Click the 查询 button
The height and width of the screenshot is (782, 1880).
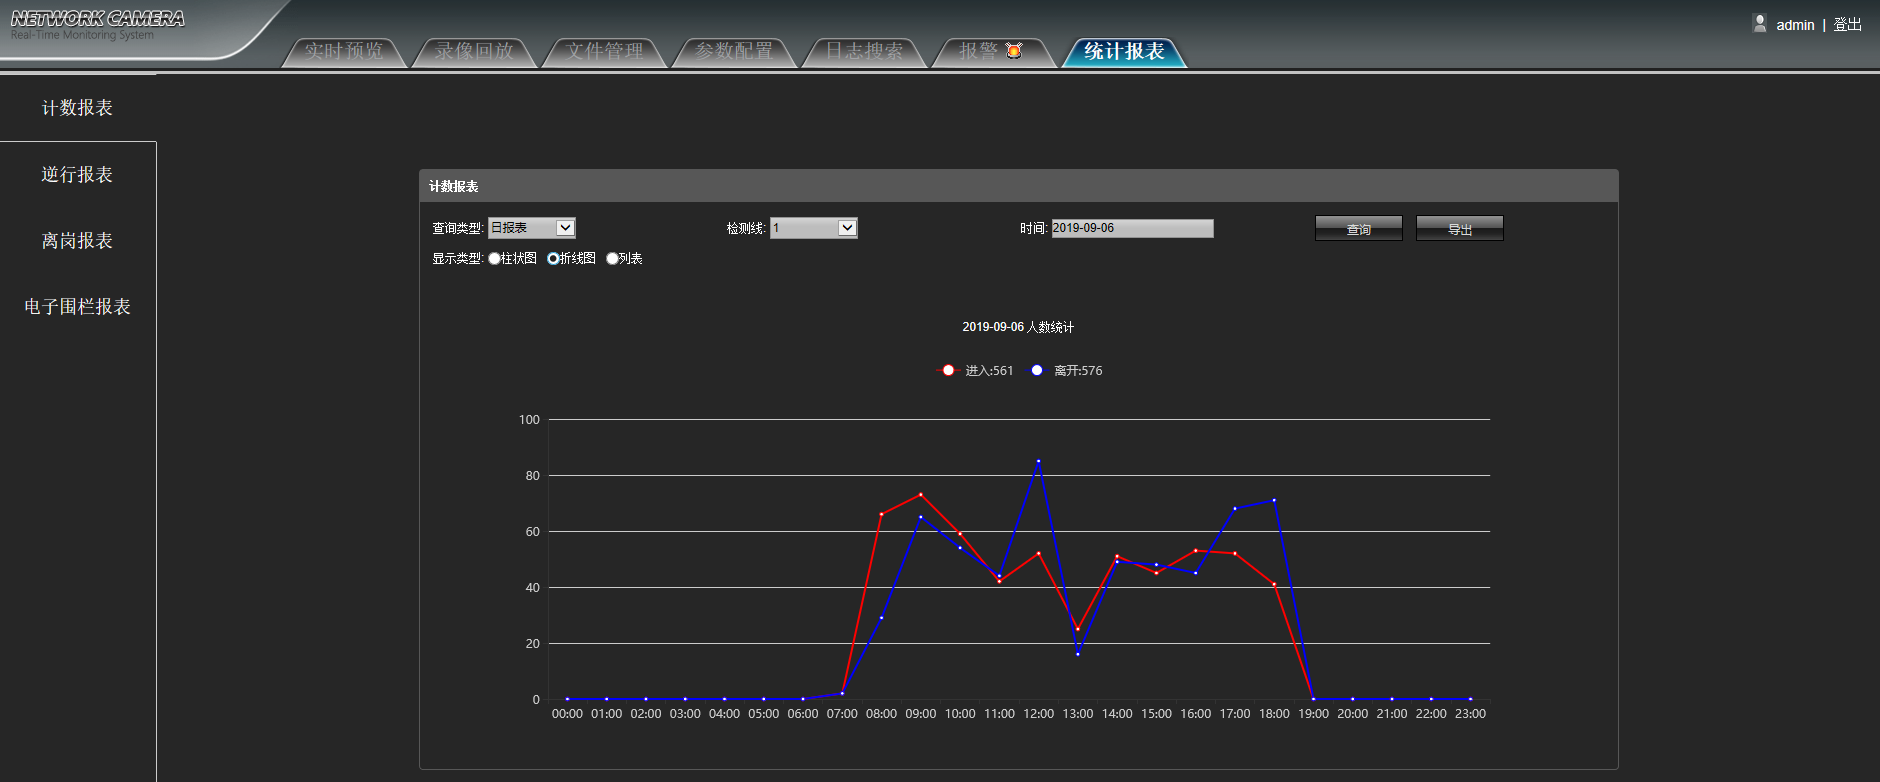point(1358,229)
